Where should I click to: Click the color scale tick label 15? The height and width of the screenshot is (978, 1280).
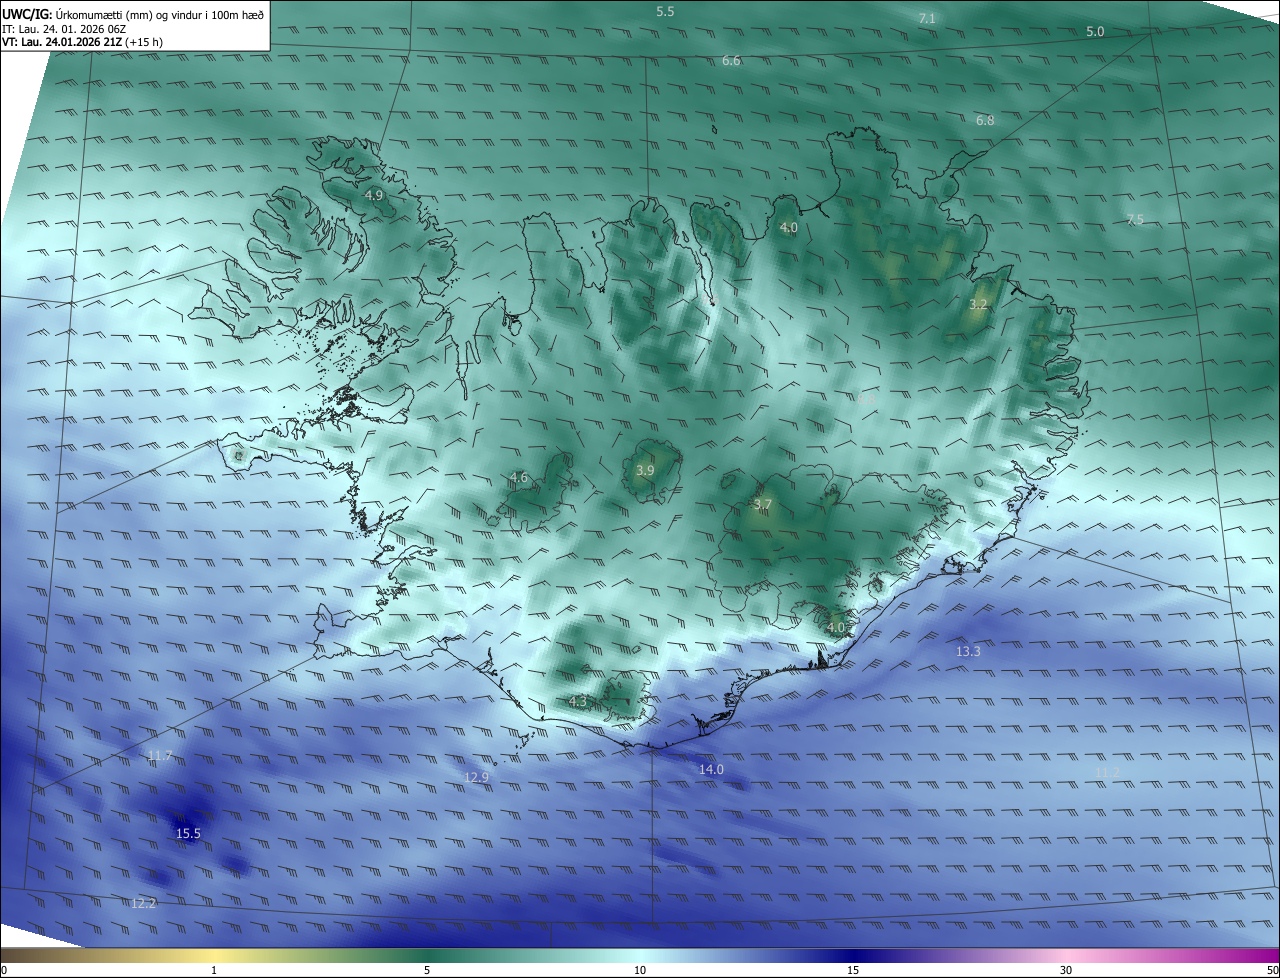853,970
